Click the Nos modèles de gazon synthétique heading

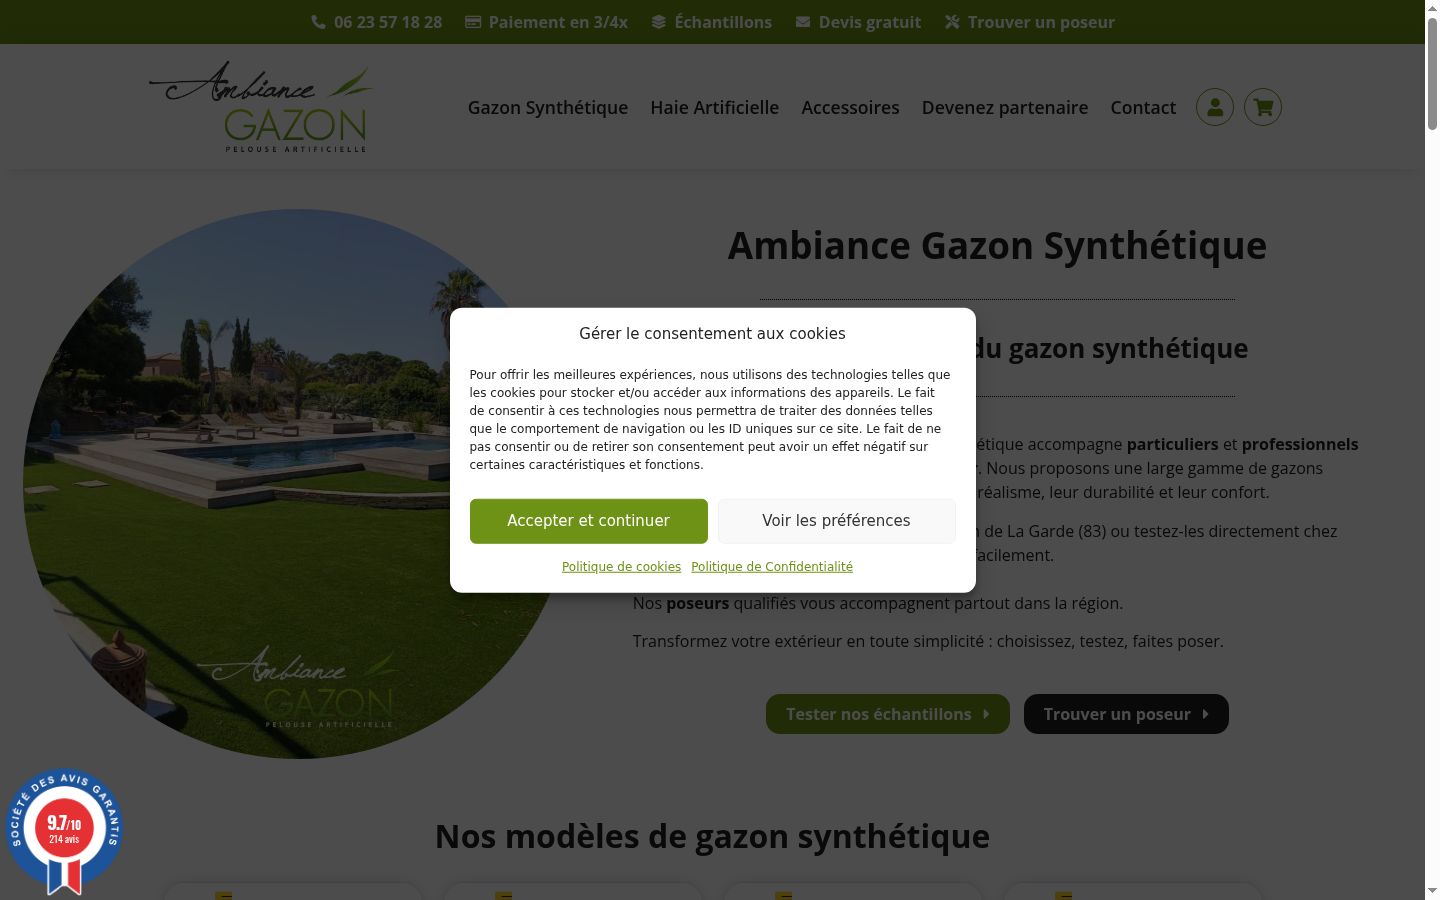(x=712, y=836)
